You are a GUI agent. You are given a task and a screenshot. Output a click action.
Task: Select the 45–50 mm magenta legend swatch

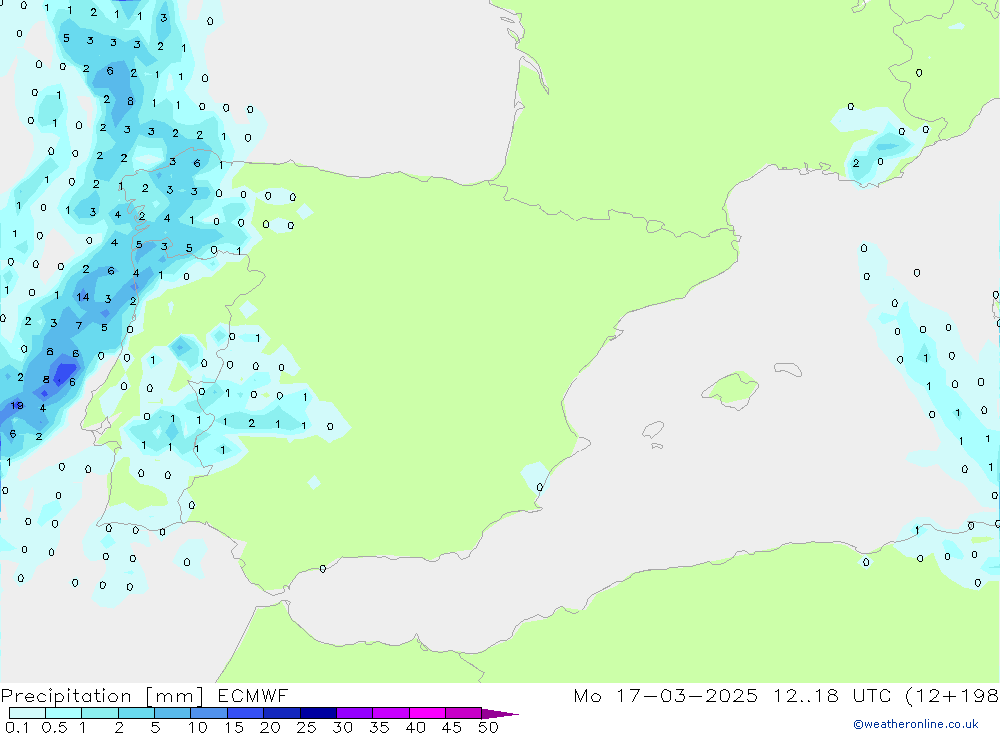tap(464, 714)
